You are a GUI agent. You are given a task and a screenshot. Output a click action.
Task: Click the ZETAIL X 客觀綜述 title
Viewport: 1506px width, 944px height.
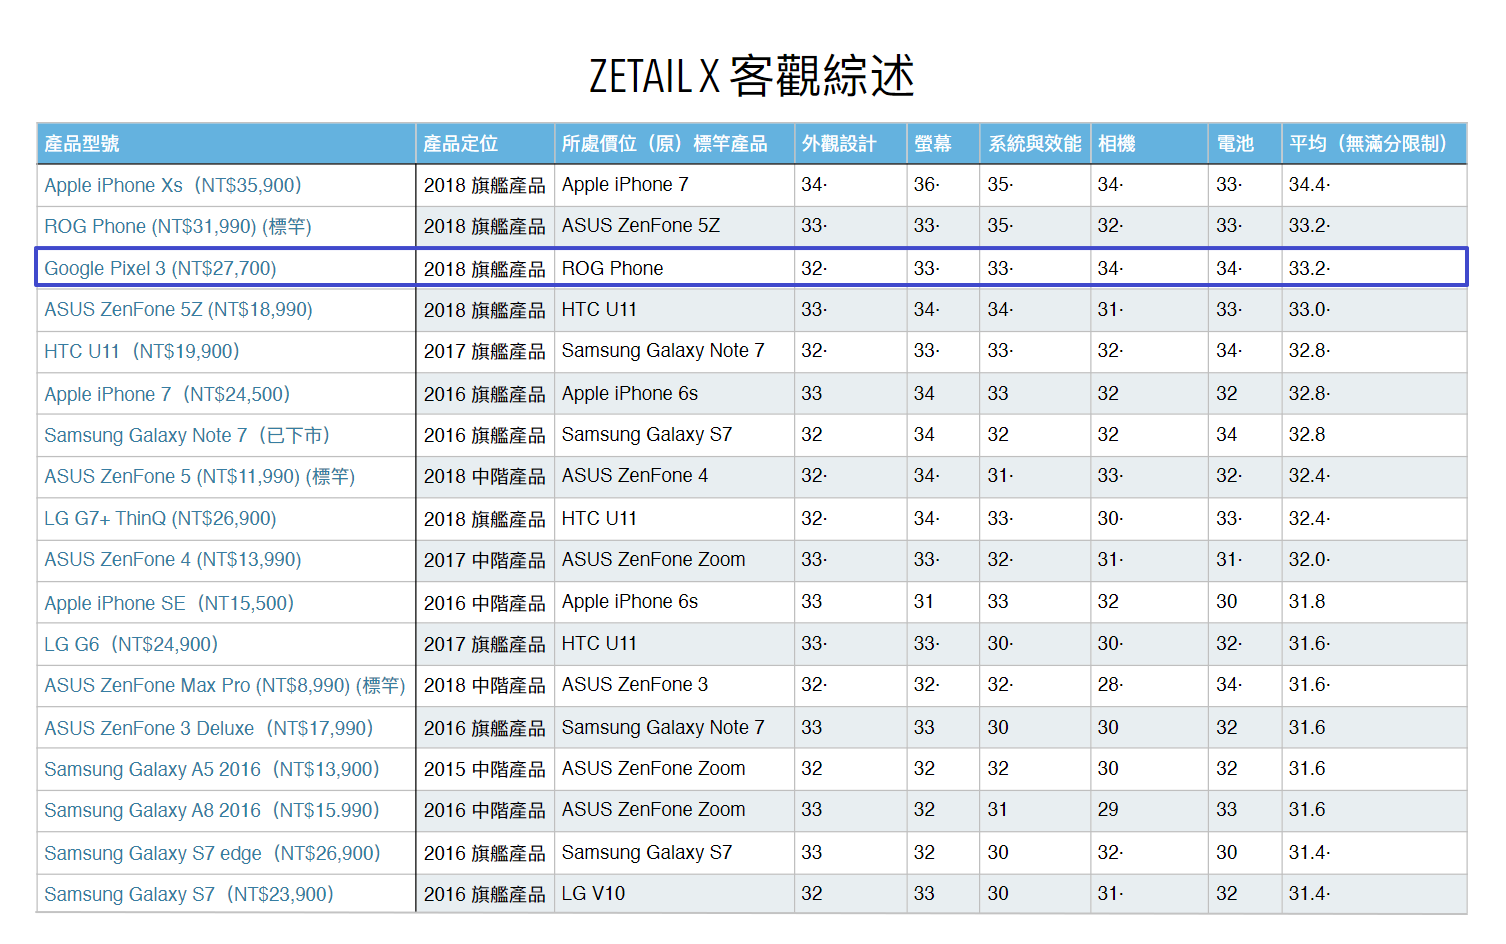coord(752,76)
